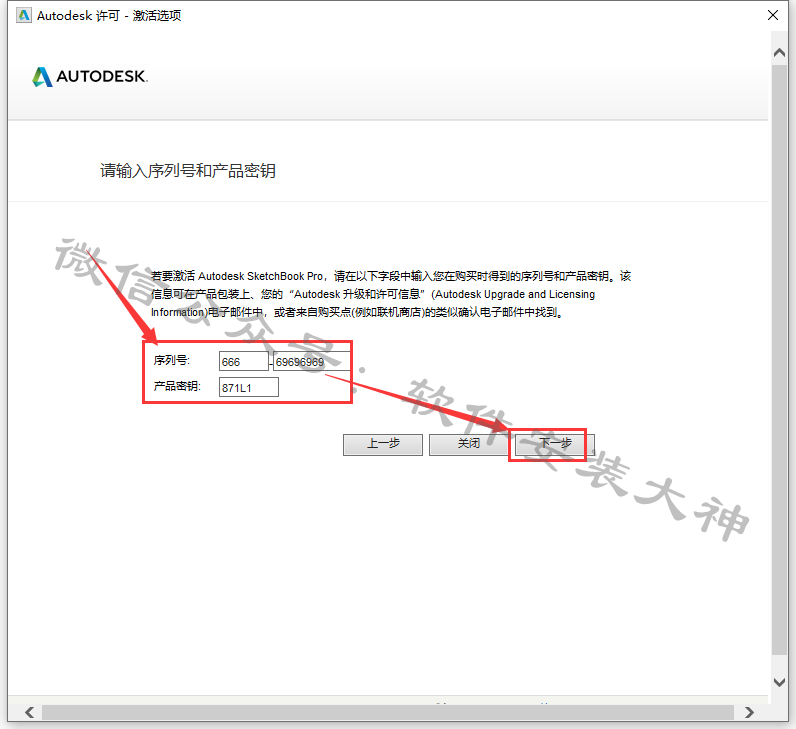The width and height of the screenshot is (796, 729).
Task: Click the 下一步 (Next) button
Action: [x=553, y=444]
